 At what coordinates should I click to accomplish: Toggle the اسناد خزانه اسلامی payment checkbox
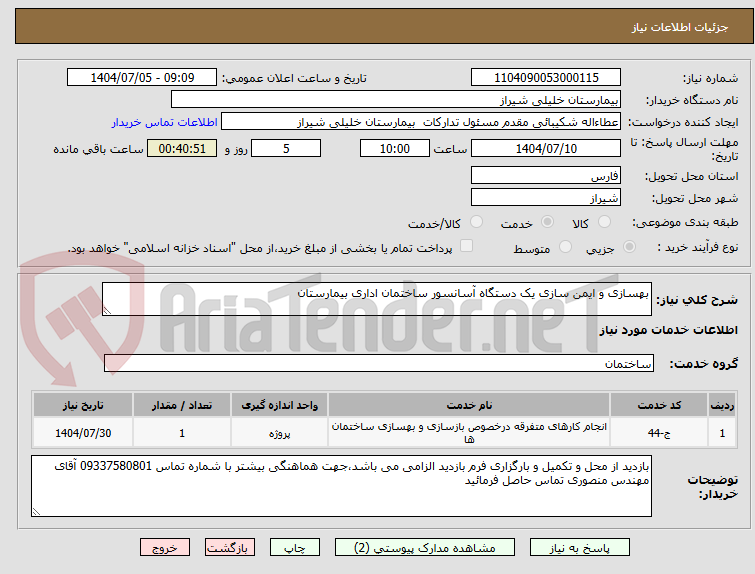pyautogui.click(x=466, y=246)
